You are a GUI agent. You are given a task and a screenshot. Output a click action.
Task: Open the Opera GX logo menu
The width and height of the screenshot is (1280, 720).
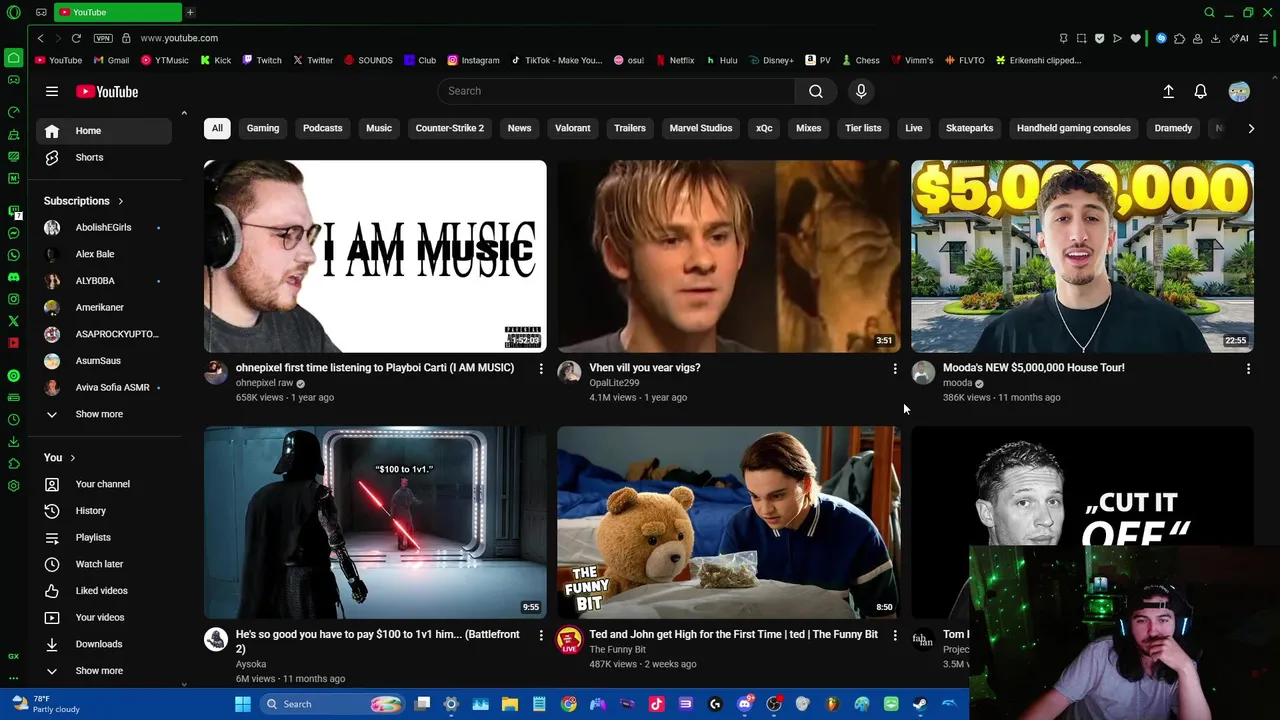pyautogui.click(x=13, y=12)
